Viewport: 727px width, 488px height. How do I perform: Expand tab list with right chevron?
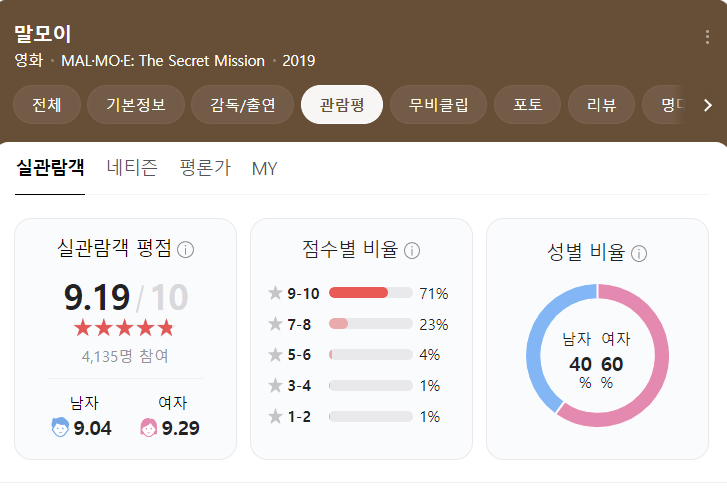(708, 105)
